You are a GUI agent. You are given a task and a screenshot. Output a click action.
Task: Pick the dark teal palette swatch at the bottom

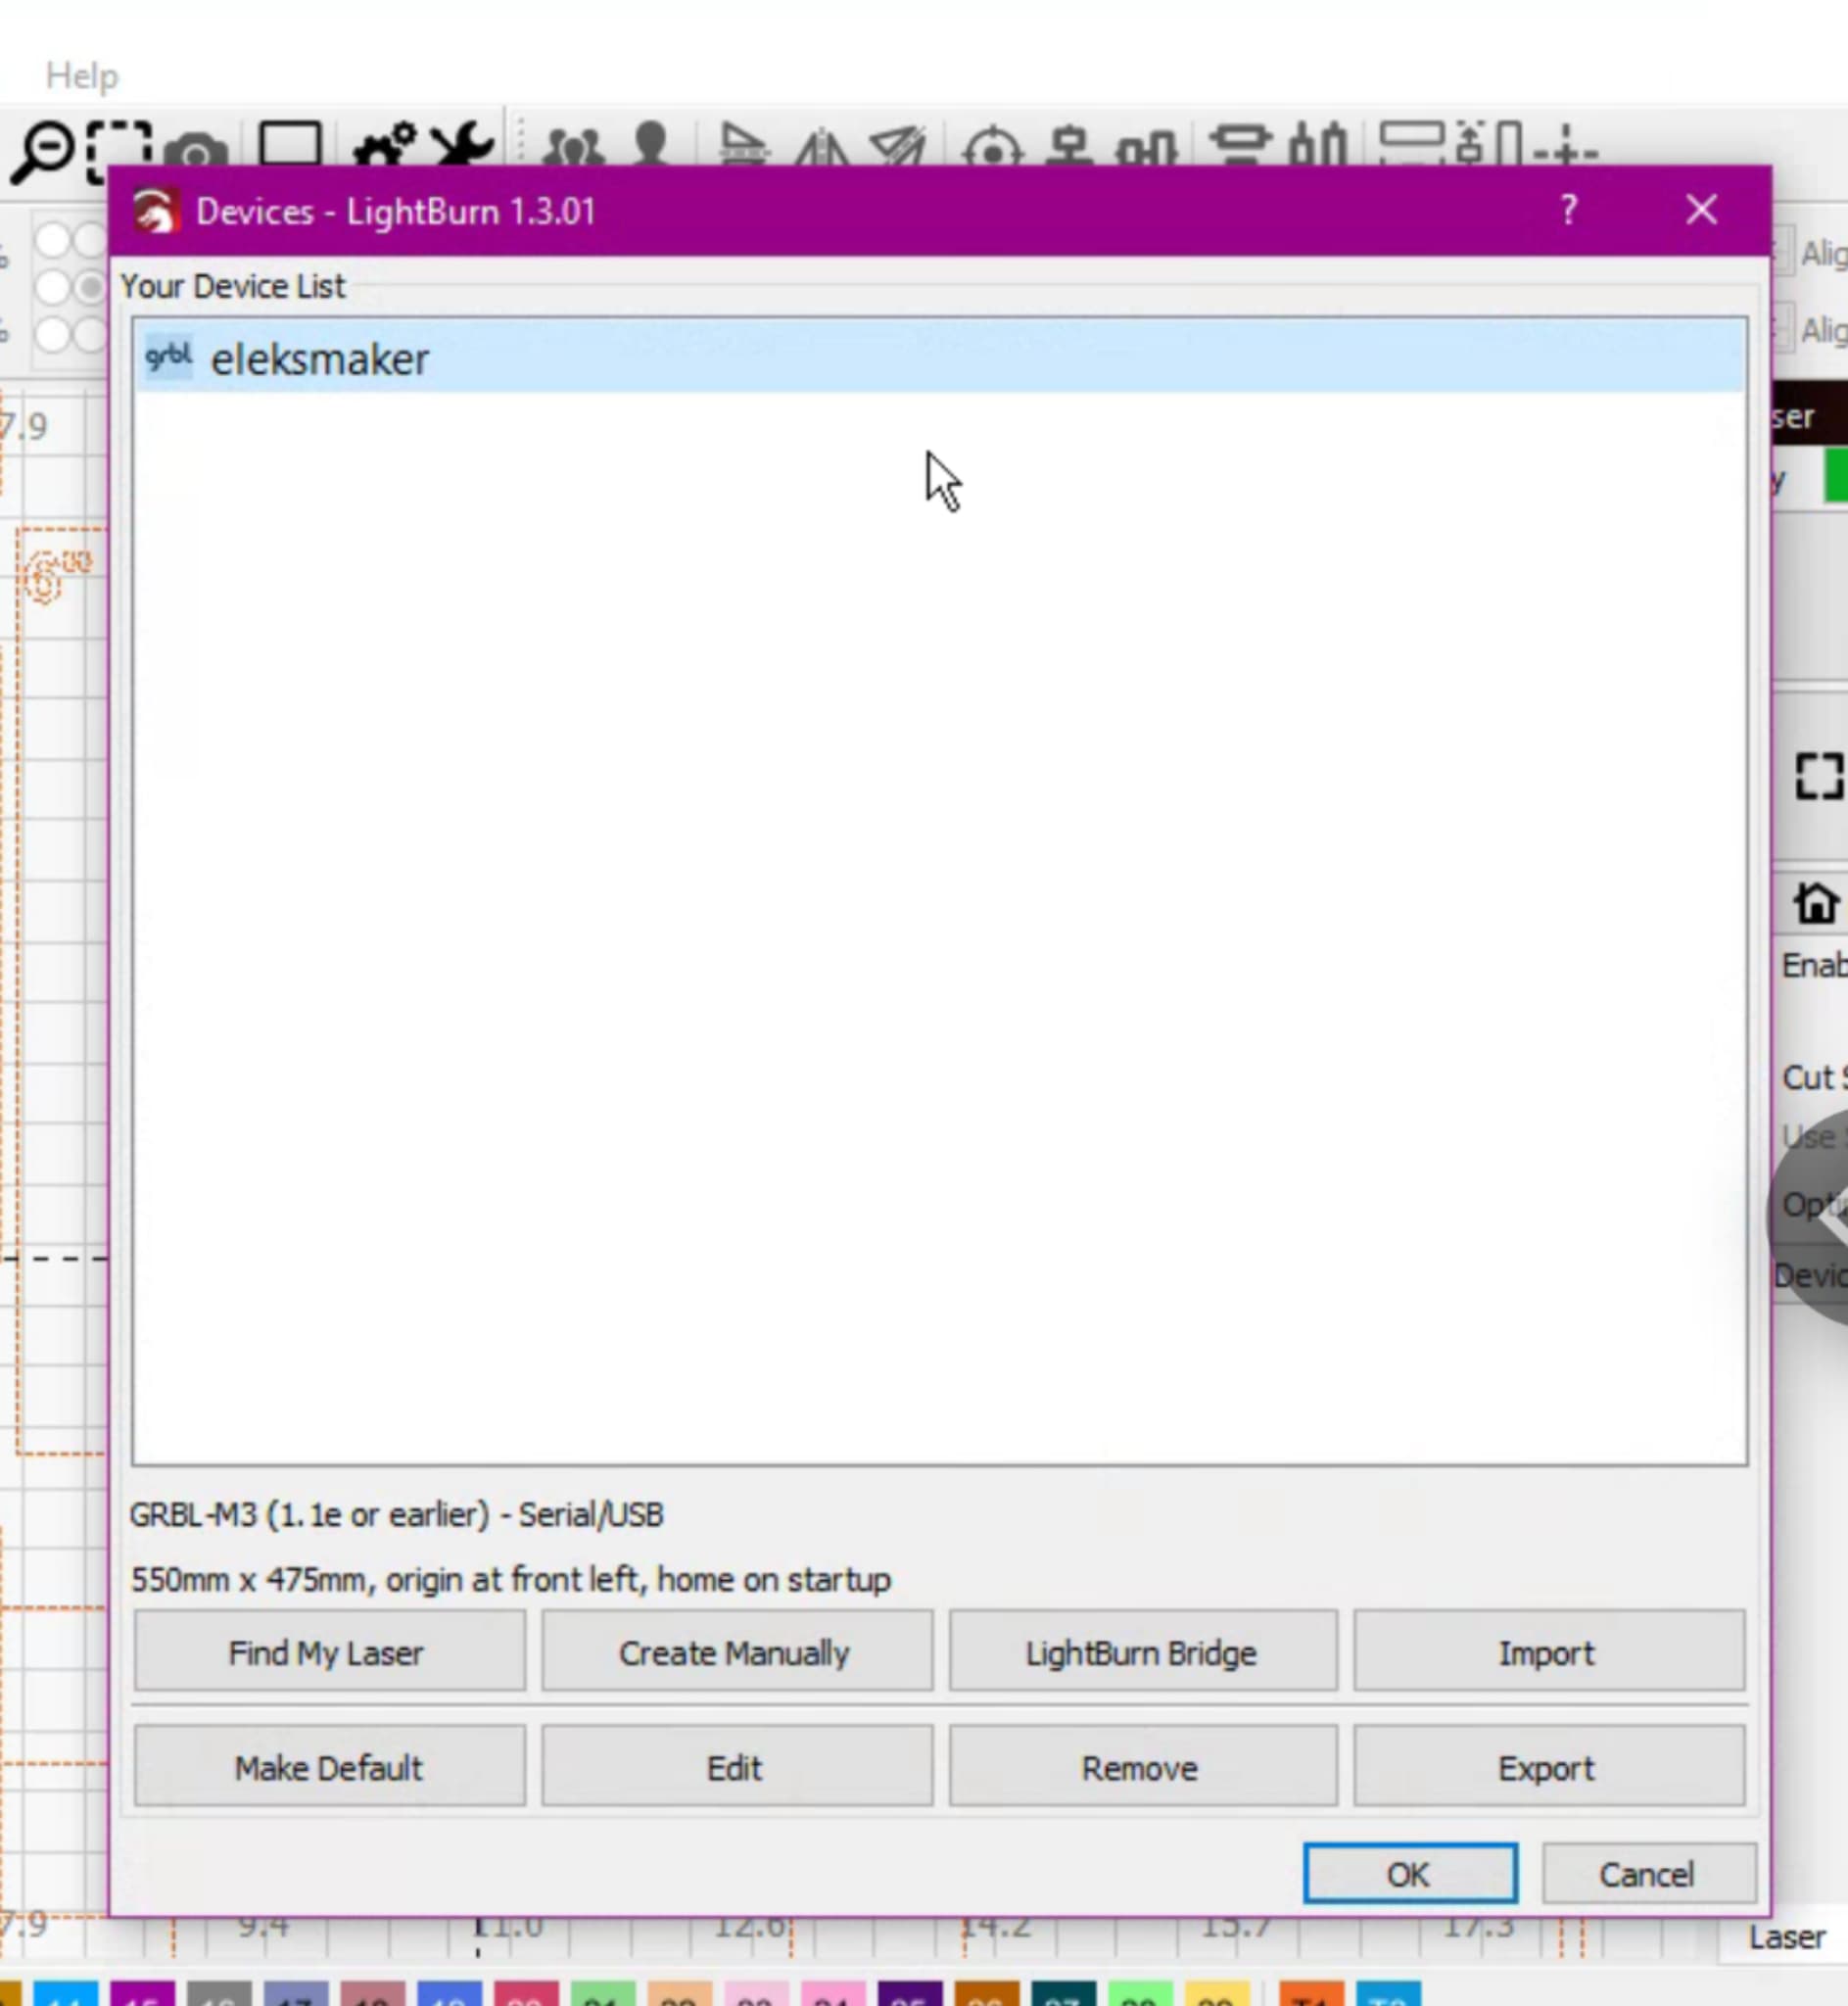click(x=1063, y=1993)
